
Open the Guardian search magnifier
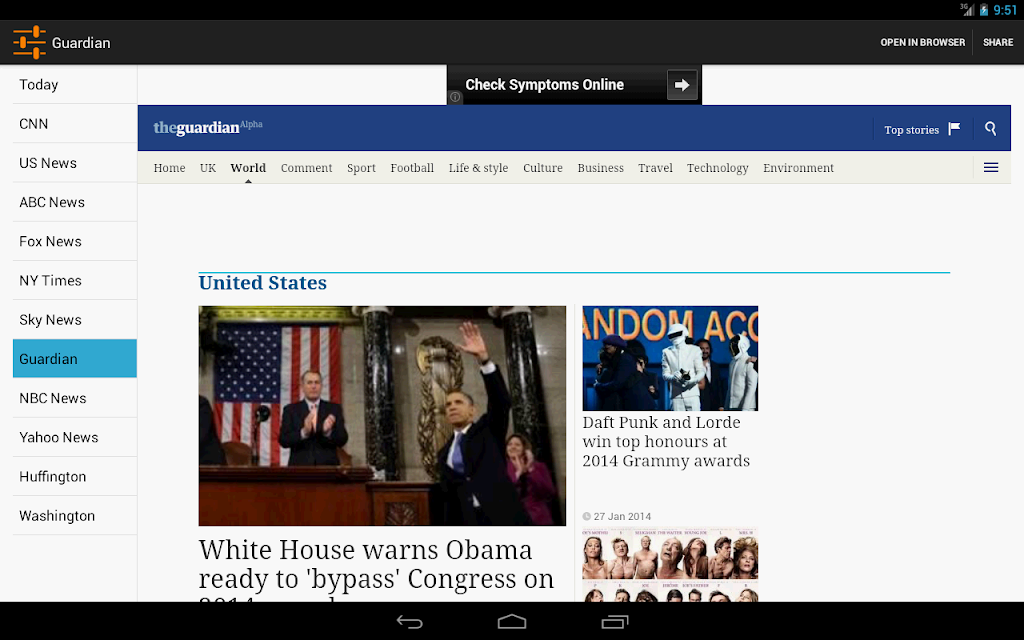pos(991,129)
